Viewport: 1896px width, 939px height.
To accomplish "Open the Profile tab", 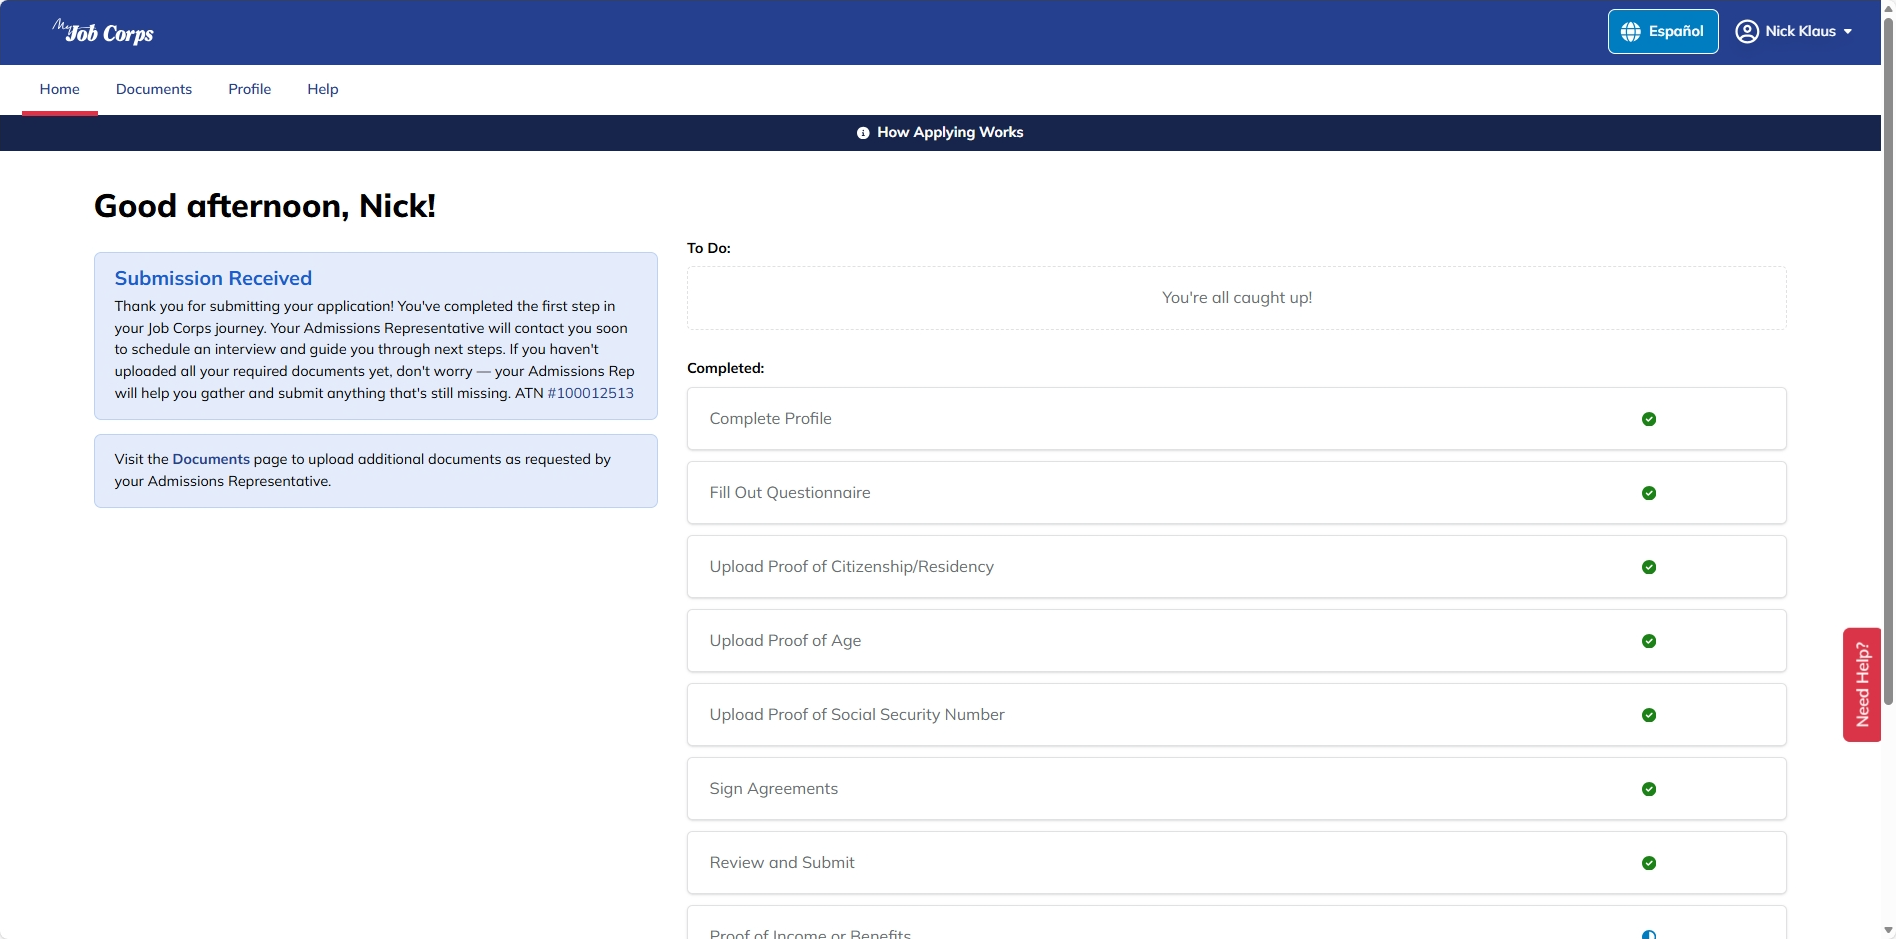I will coord(249,89).
